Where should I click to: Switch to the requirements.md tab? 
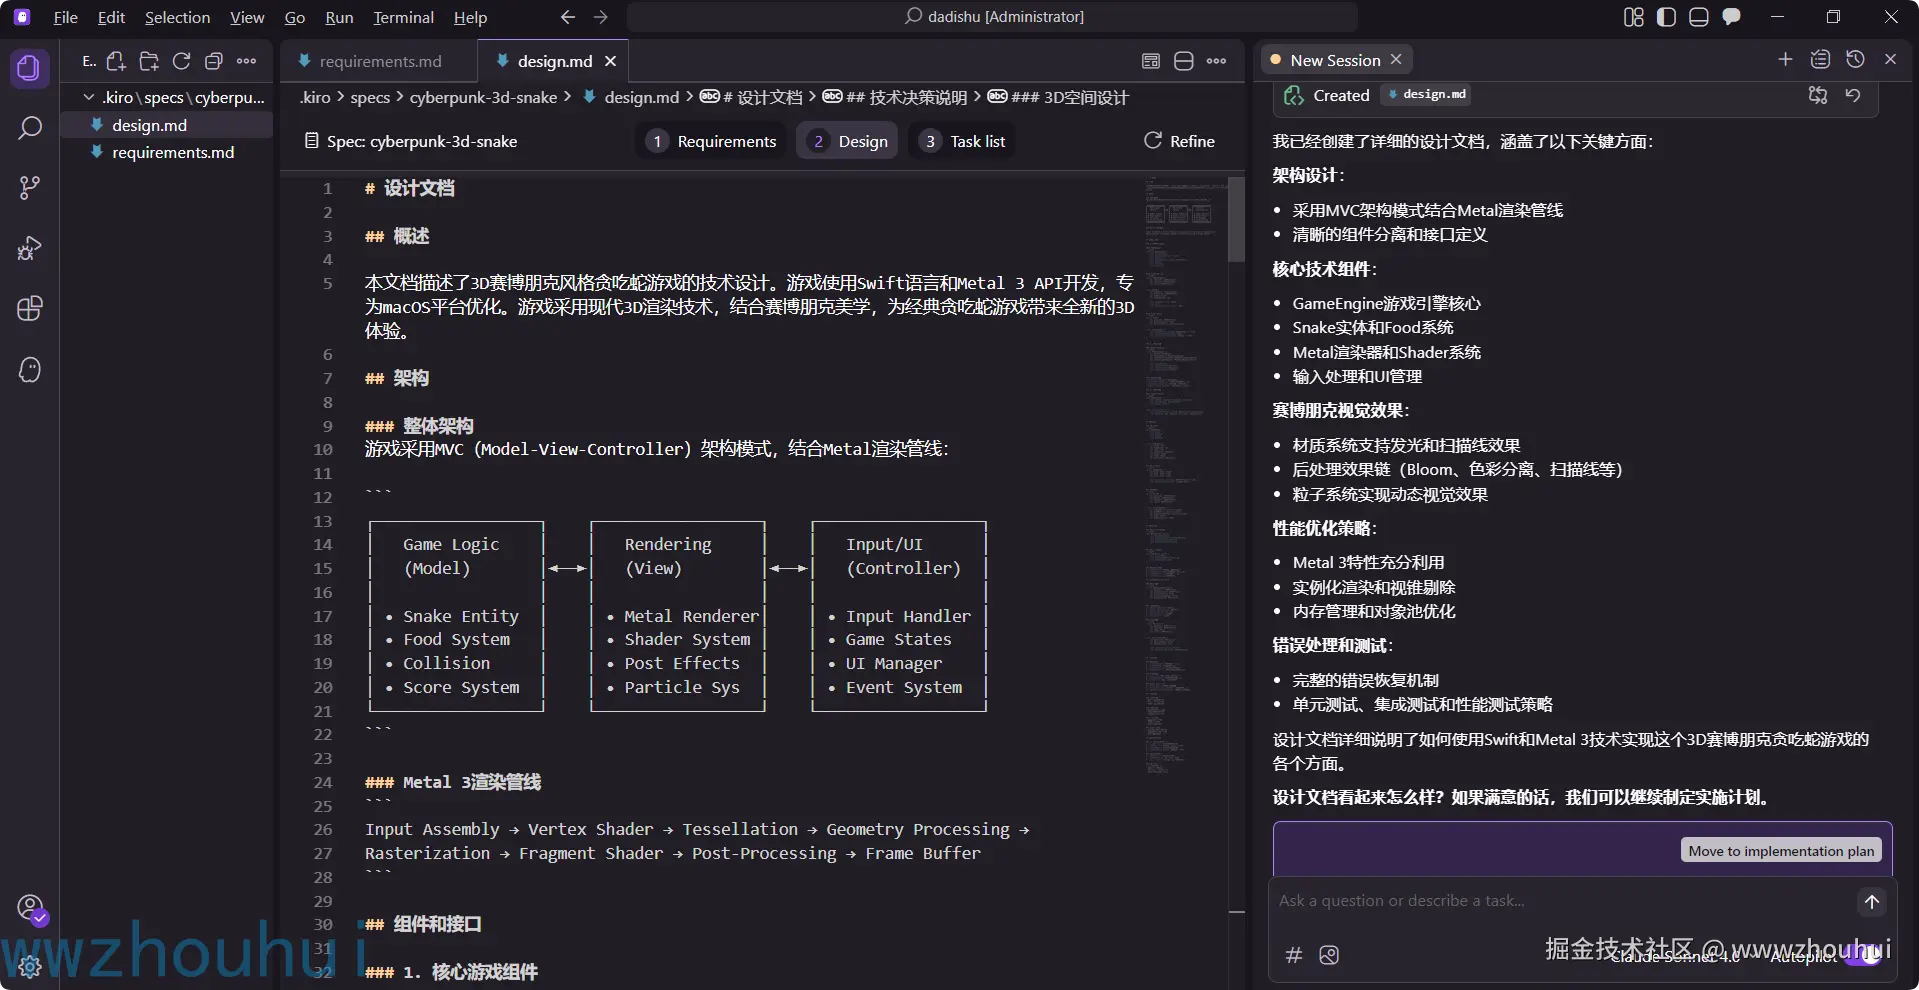pos(379,61)
